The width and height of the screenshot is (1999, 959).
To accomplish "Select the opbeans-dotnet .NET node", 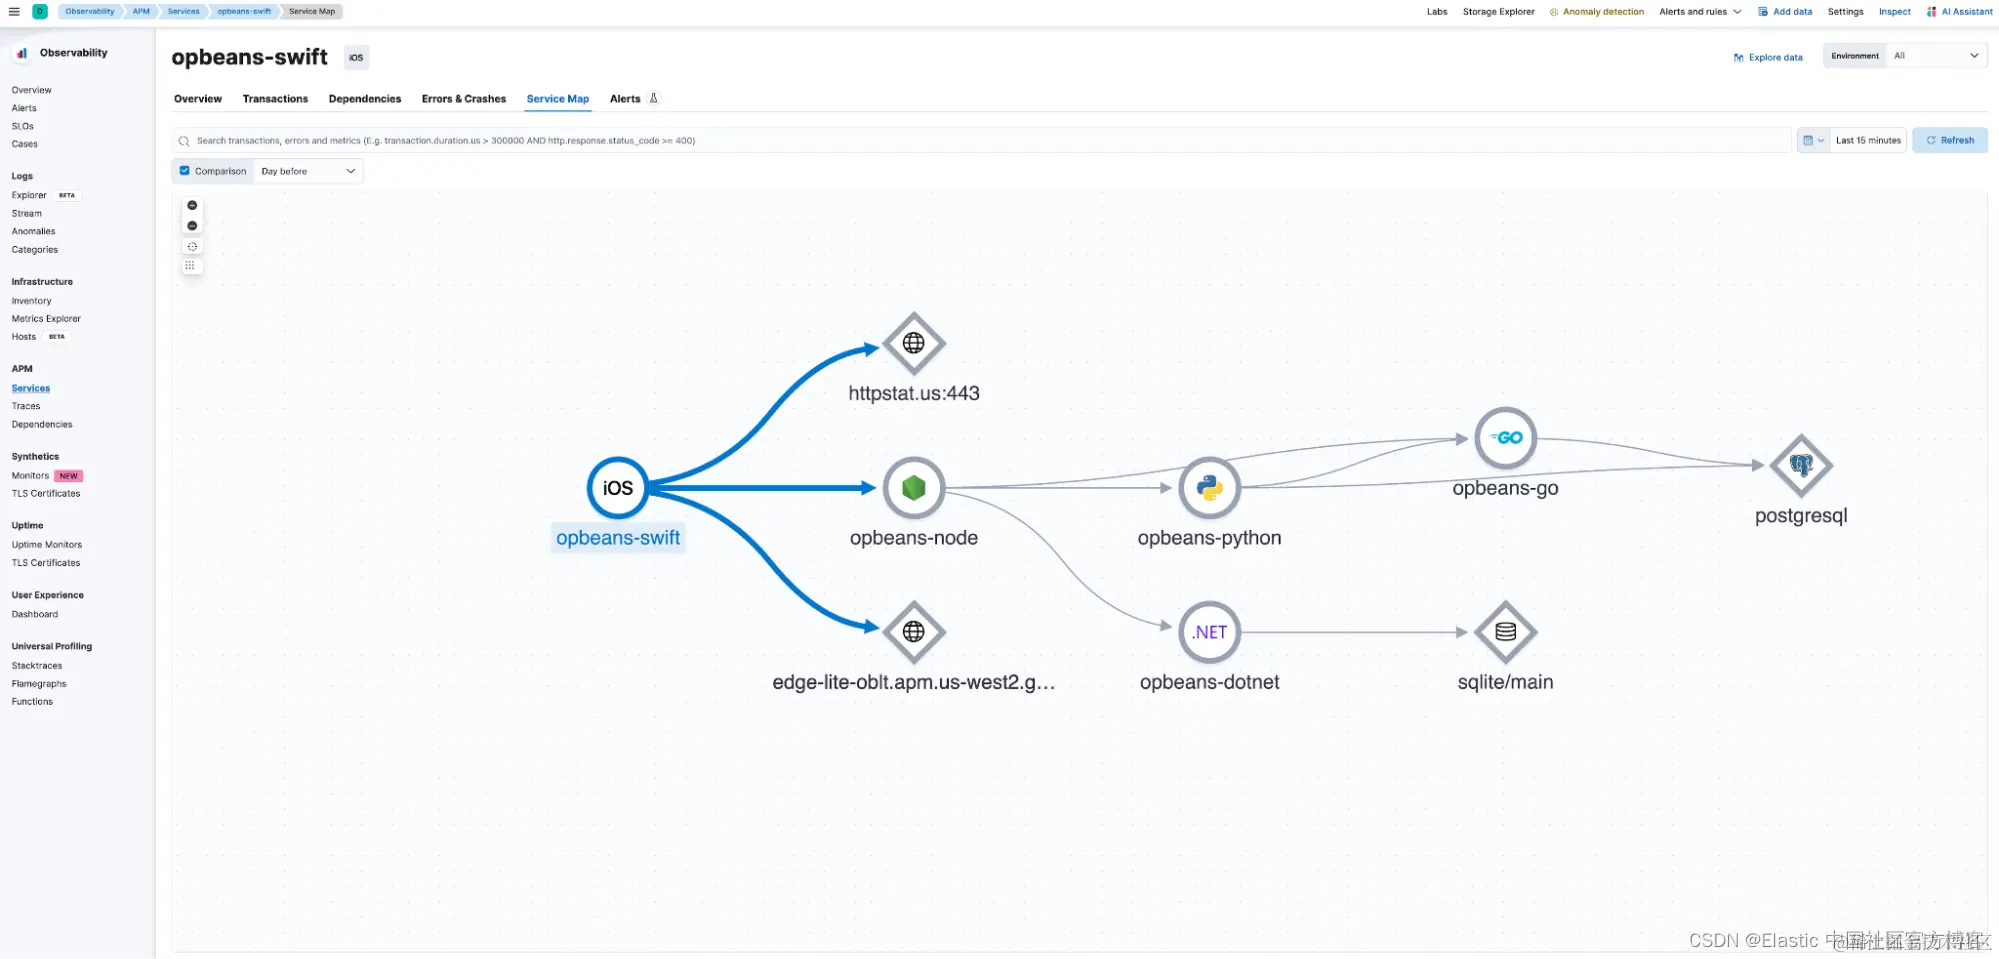I will tap(1210, 632).
